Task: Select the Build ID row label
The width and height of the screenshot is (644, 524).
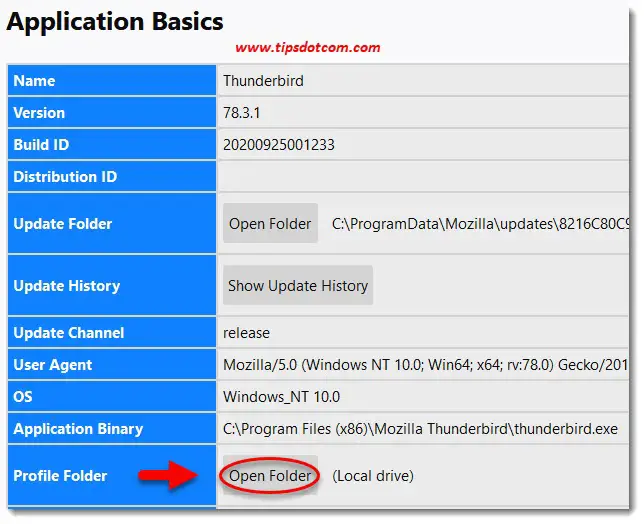Action: 41,145
